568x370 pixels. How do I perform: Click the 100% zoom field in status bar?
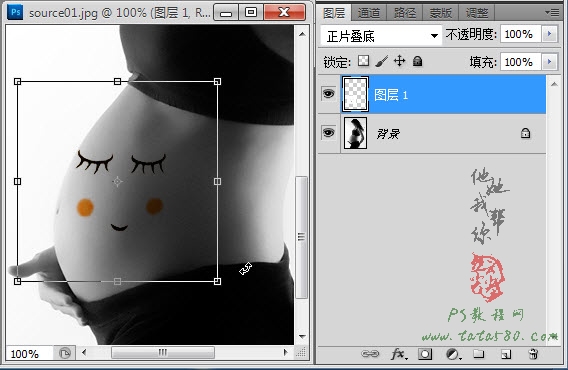(x=29, y=353)
